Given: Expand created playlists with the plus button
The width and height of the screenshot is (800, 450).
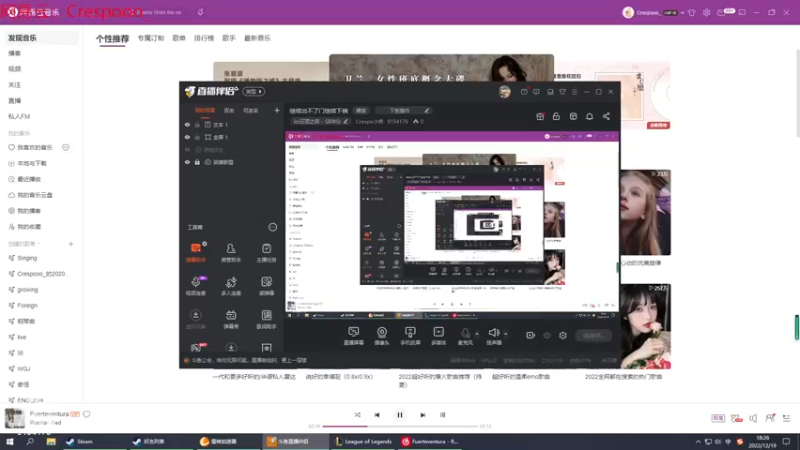Looking at the screenshot, I should click(x=71, y=244).
